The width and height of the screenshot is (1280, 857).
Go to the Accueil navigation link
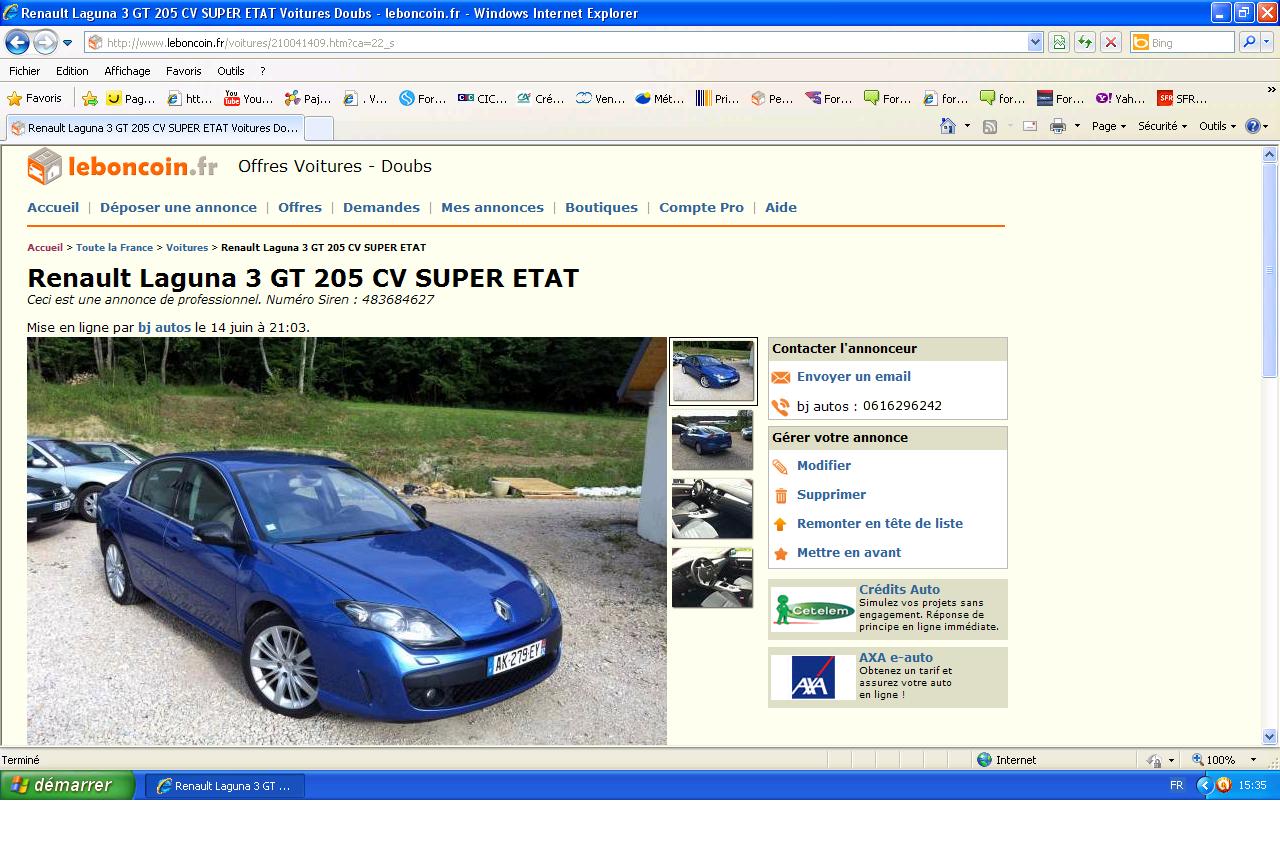coord(53,207)
